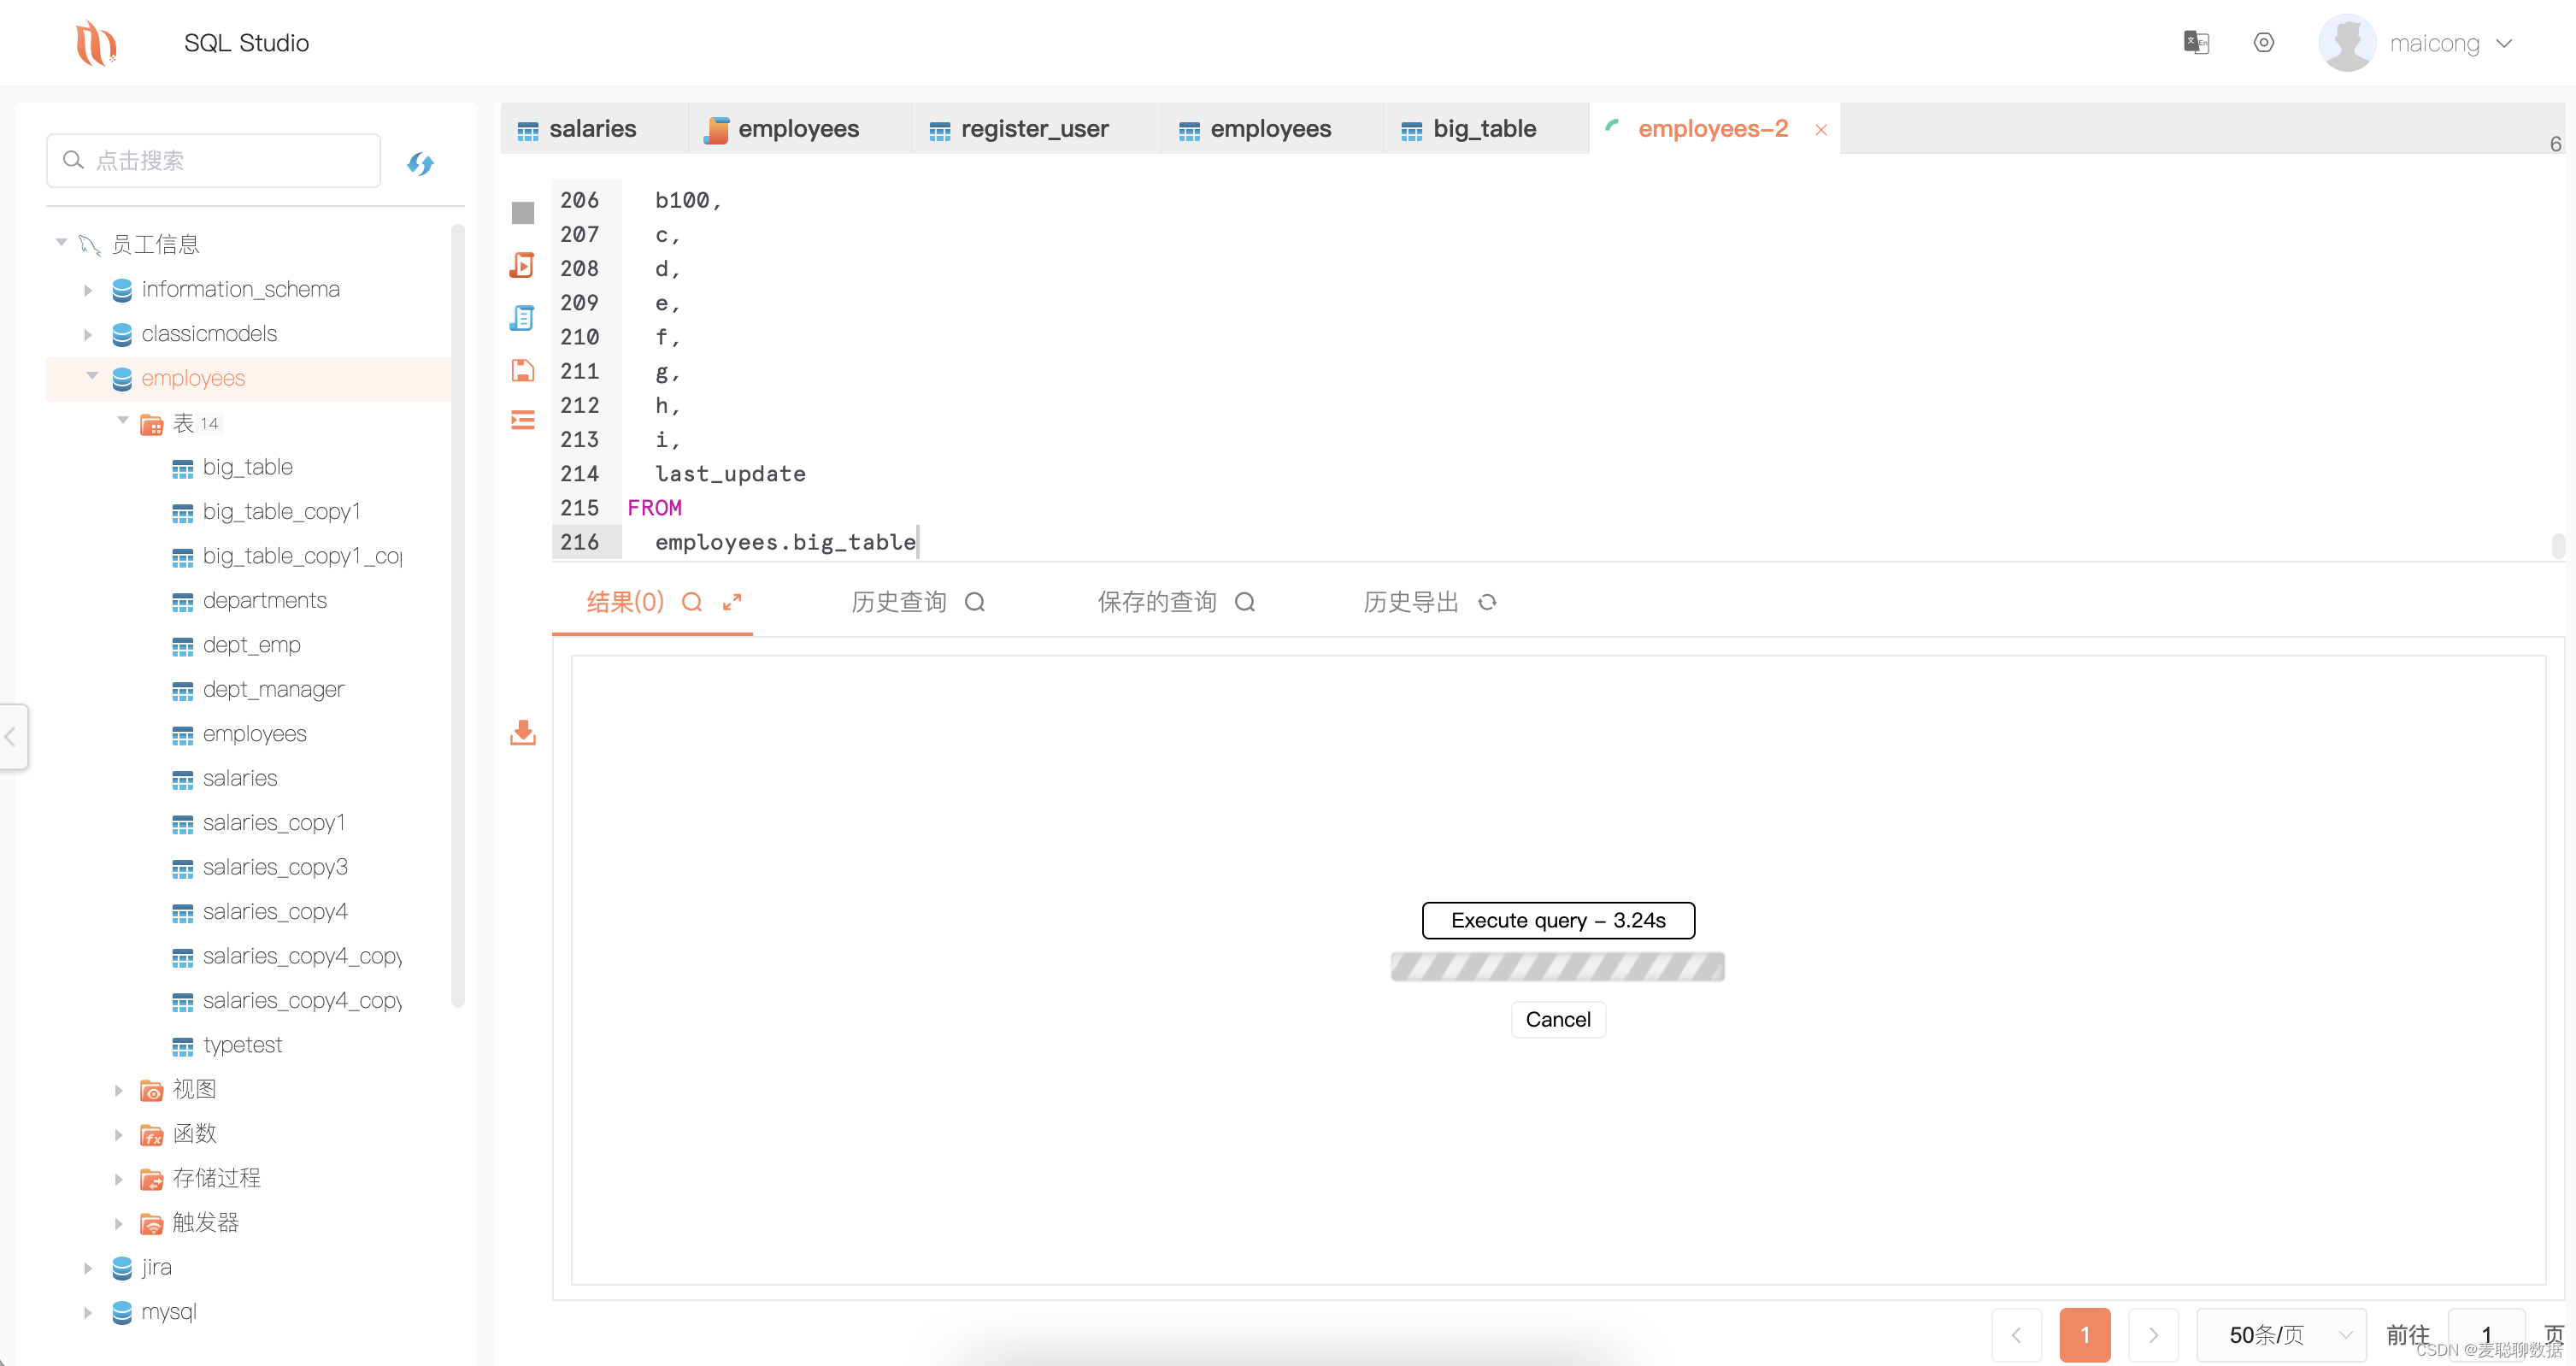Go to next results page
This screenshot has width=2576, height=1366.
click(x=2153, y=1334)
